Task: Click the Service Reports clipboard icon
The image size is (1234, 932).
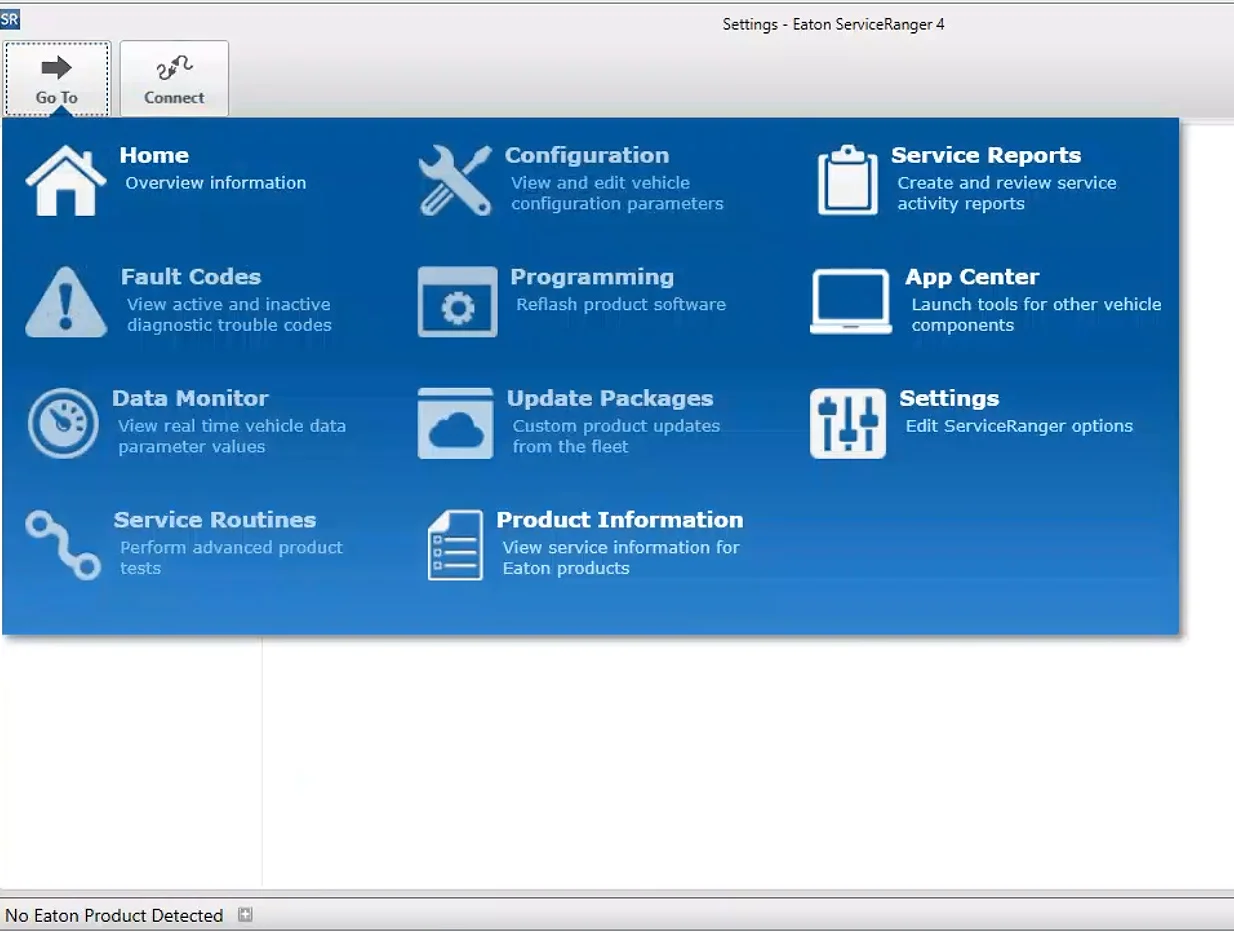Action: 847,181
